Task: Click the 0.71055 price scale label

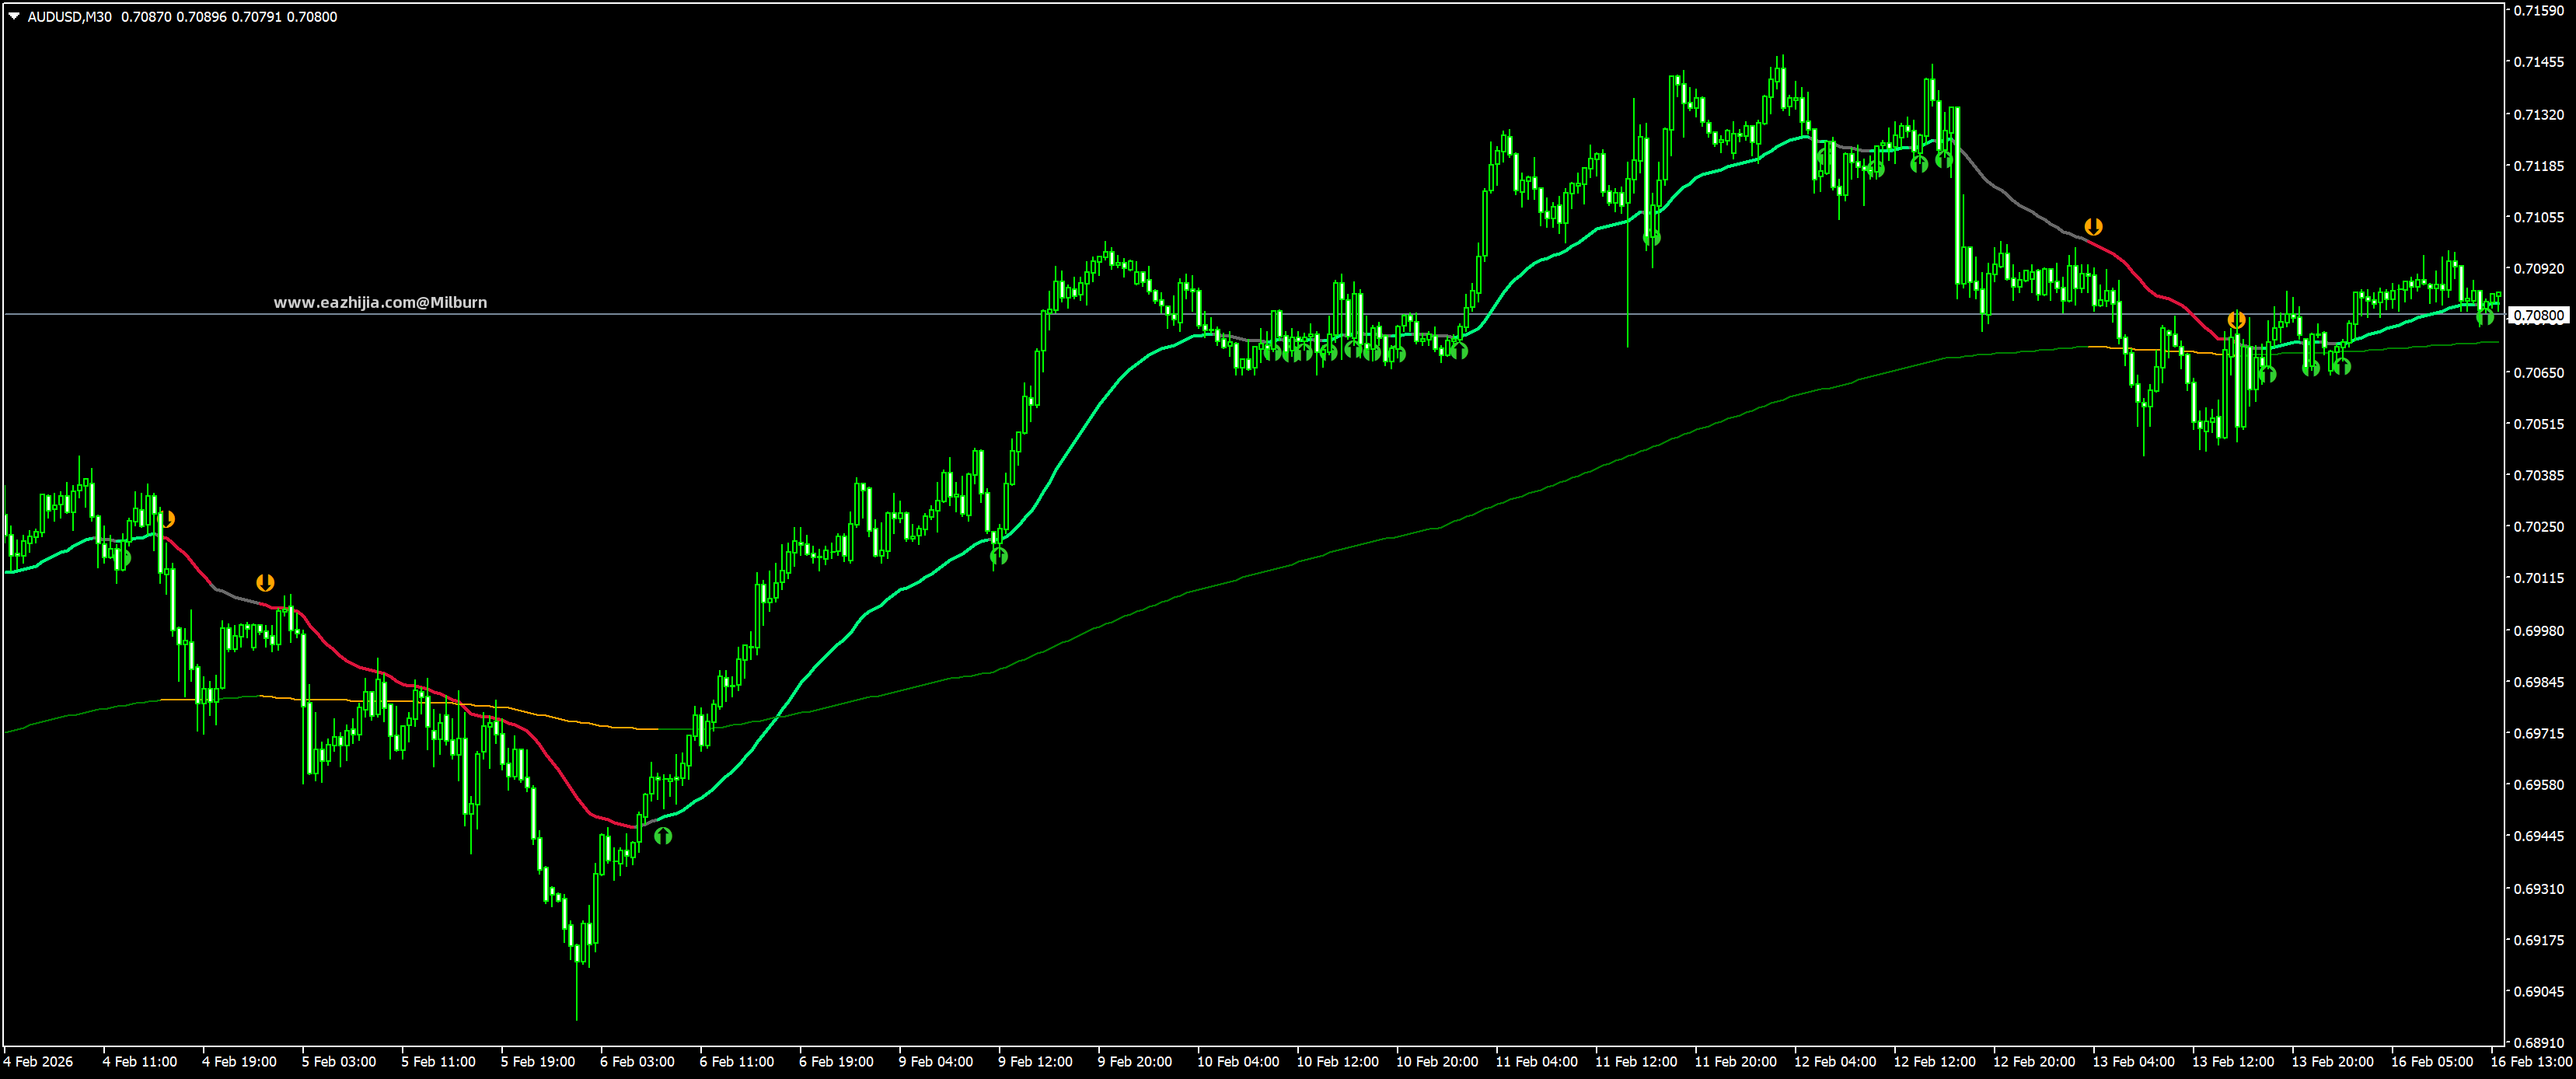Action: point(2538,217)
